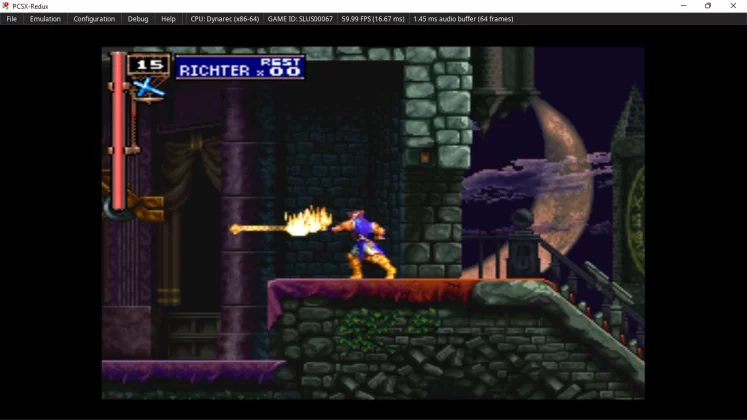Click the RICHTER REST x00 nameplate
Screen dimensions: 747x420
[240, 67]
